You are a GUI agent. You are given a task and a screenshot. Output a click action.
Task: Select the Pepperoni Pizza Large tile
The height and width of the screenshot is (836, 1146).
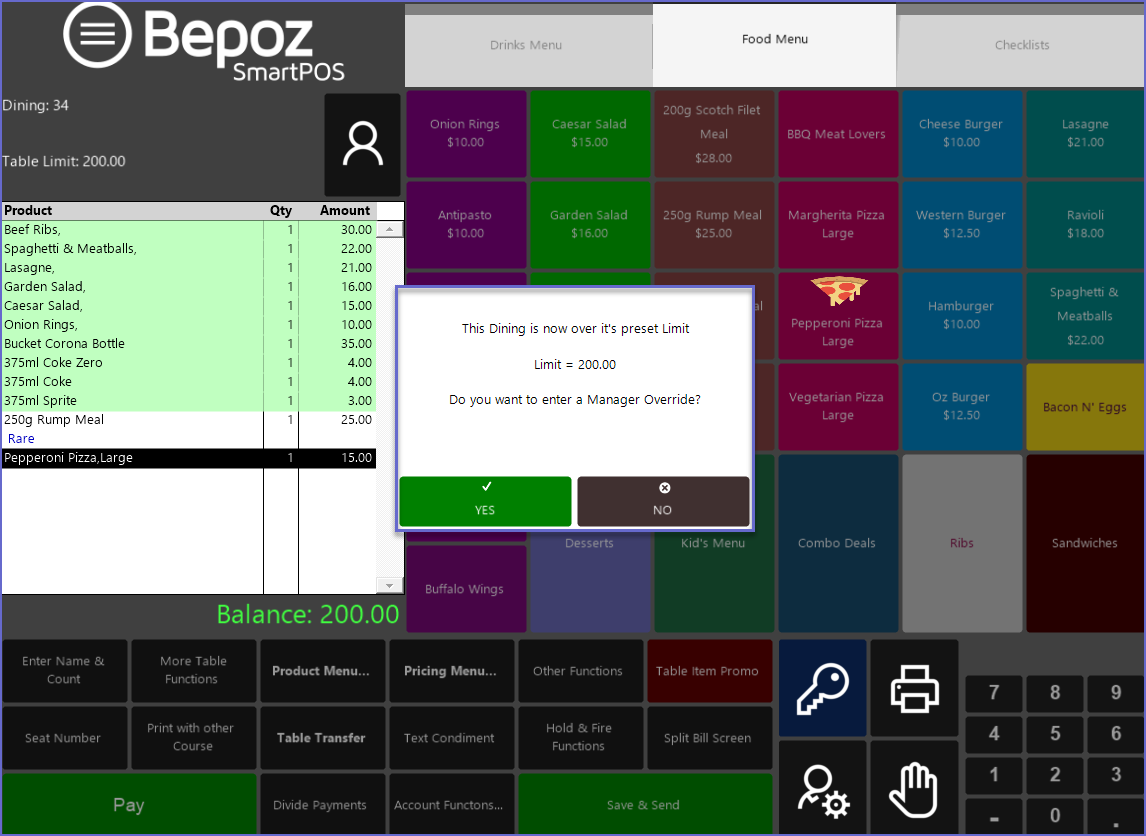point(837,316)
